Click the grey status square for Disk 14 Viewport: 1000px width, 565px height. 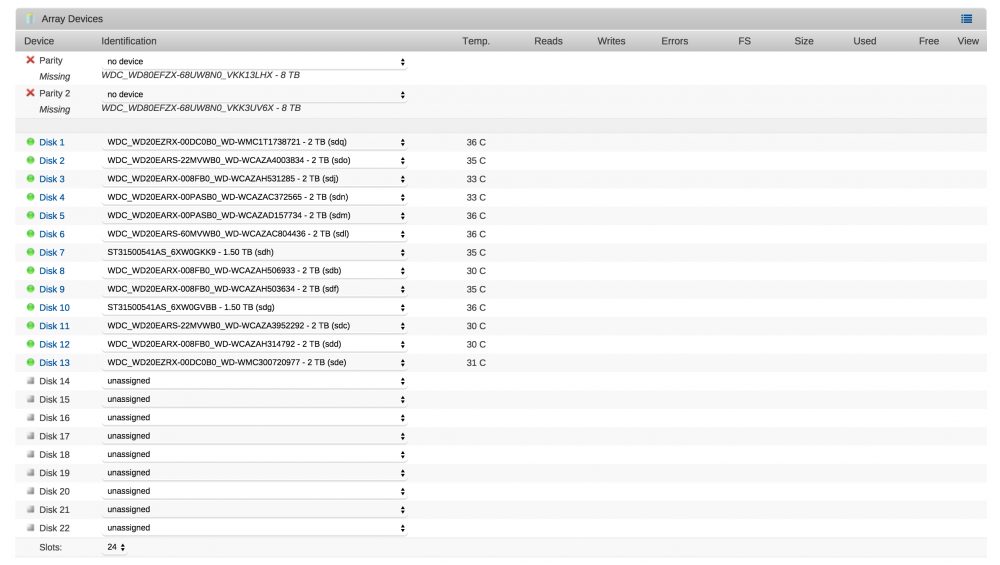(x=30, y=381)
